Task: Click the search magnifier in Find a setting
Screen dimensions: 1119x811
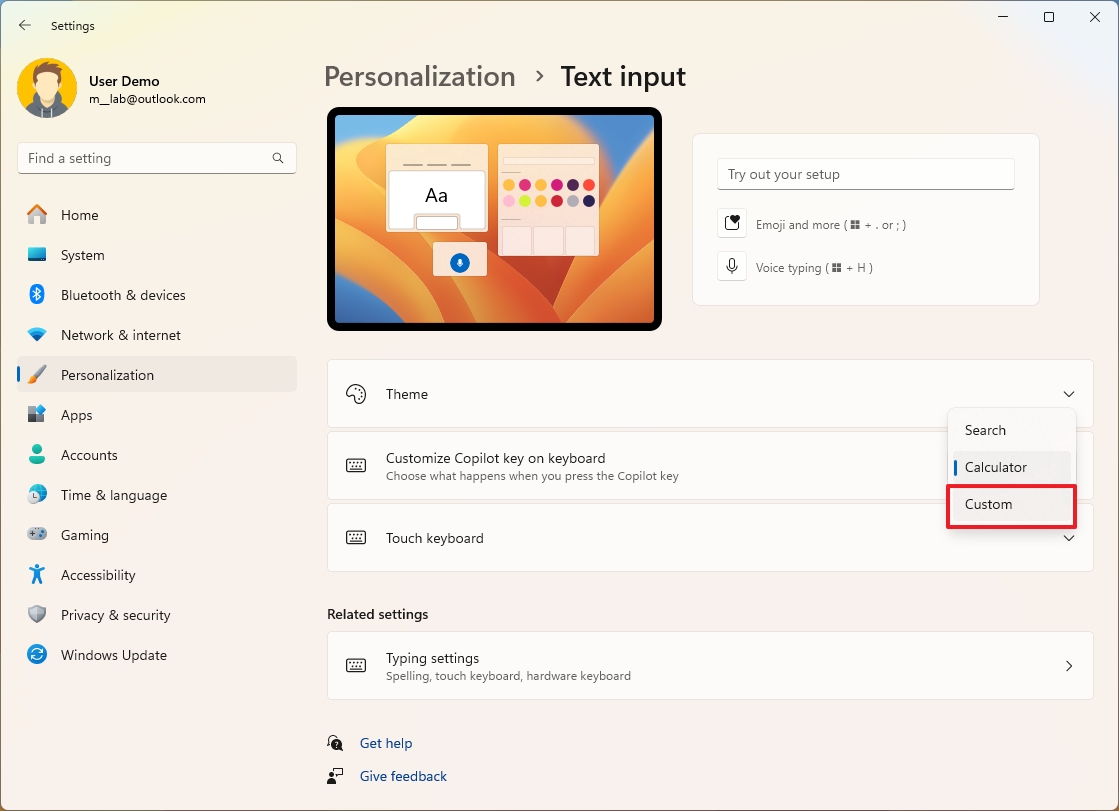Action: tap(278, 158)
